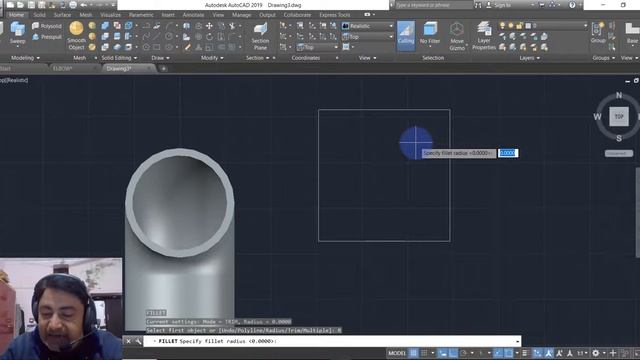Add a new drawing tab with plus
The width and height of the screenshot is (640, 360).
point(163,69)
